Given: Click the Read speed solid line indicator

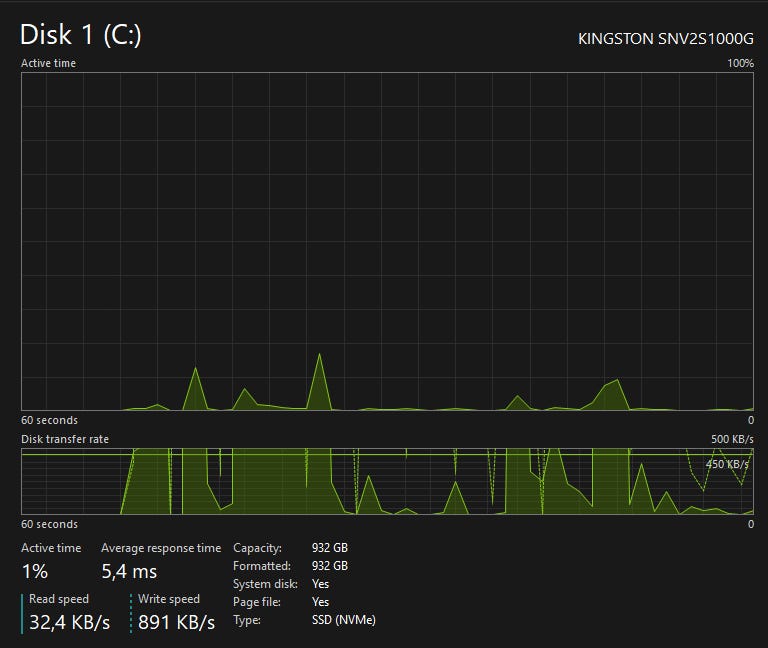Looking at the screenshot, I should click(22, 613).
